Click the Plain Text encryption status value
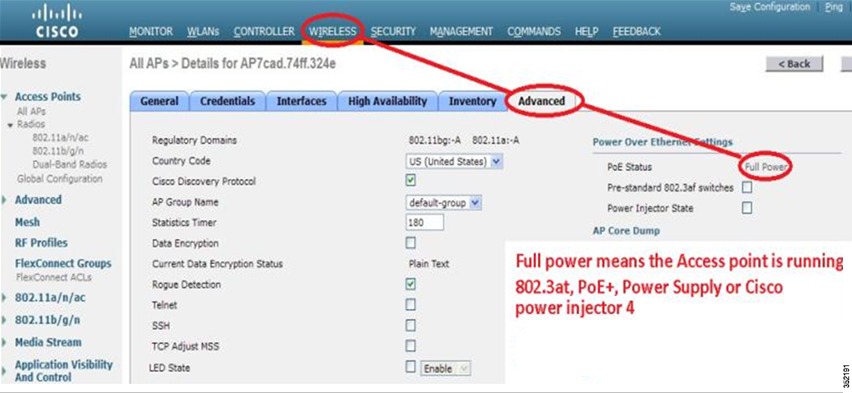The width and height of the screenshot is (852, 393). click(x=429, y=264)
